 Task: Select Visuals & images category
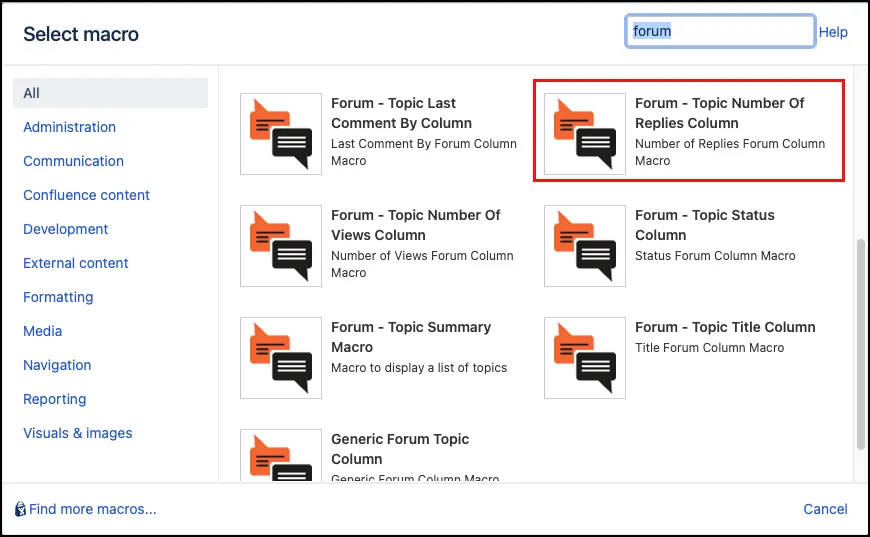click(x=78, y=433)
